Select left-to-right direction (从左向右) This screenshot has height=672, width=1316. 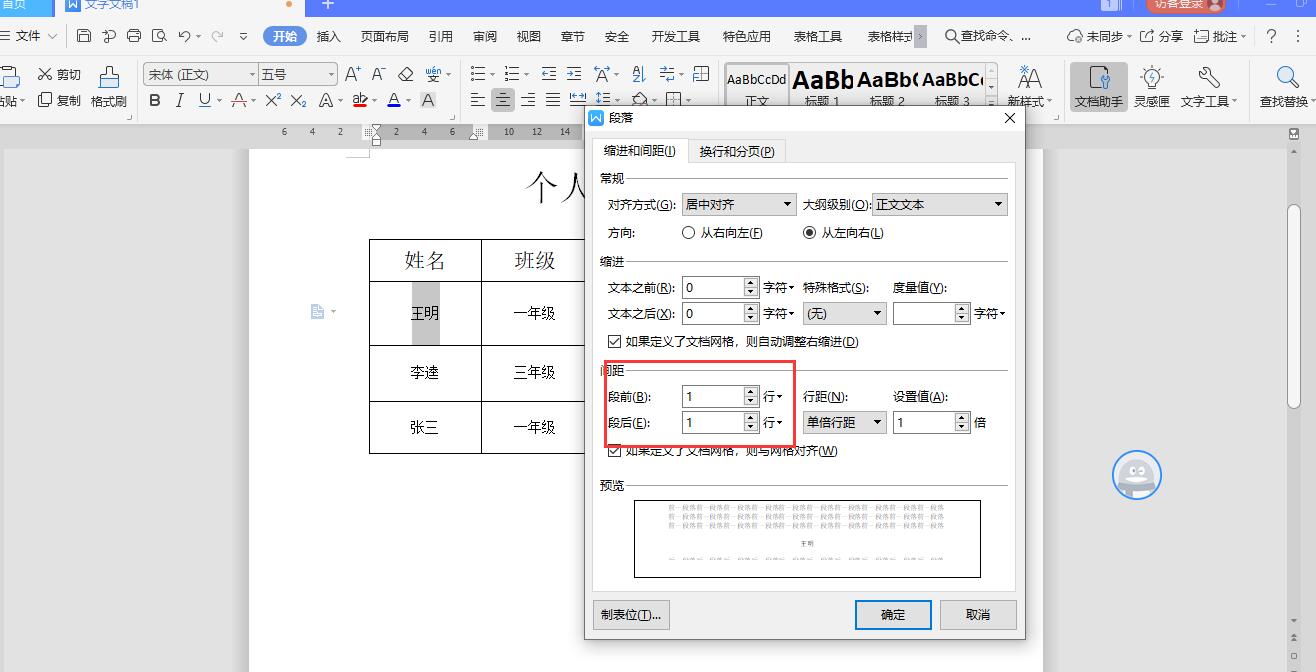pyautogui.click(x=843, y=233)
